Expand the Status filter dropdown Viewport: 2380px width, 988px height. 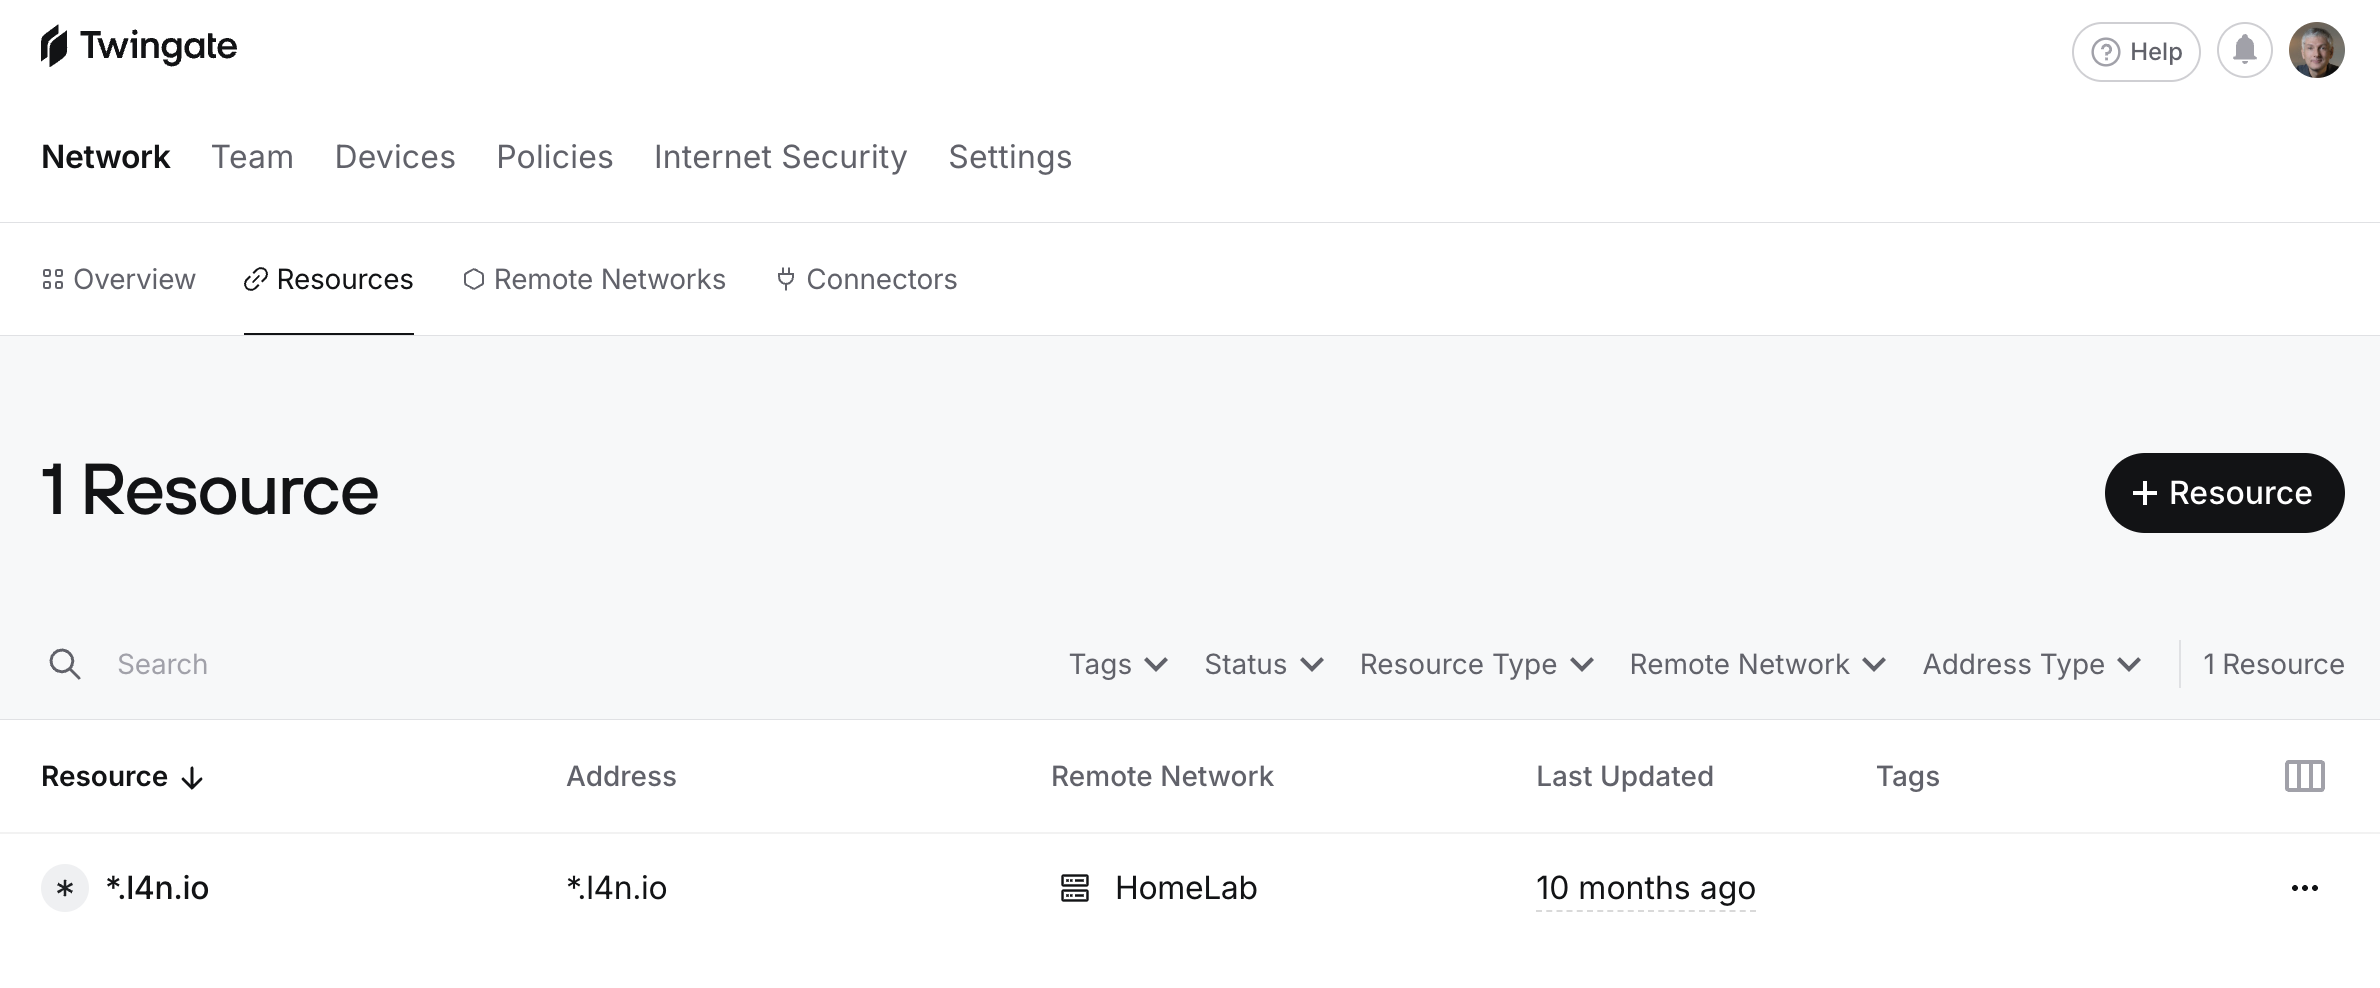pos(1263,664)
